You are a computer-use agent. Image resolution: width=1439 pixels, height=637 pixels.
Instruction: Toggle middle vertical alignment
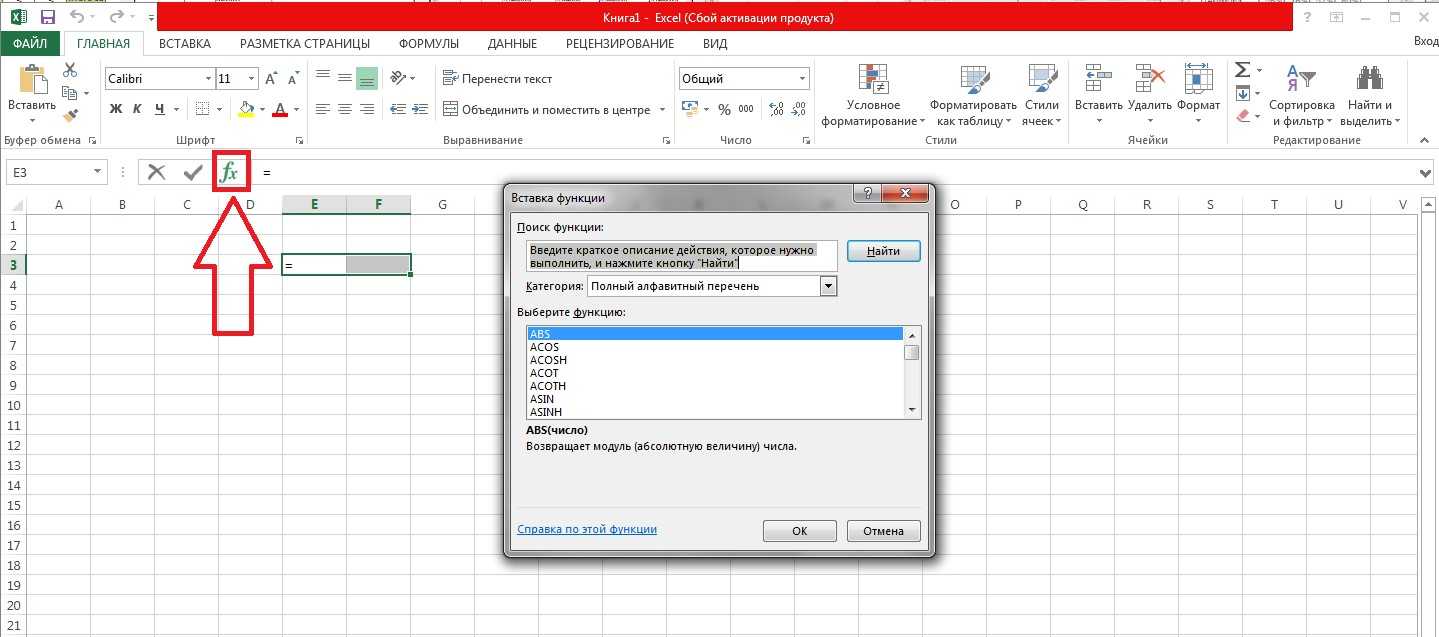[344, 78]
